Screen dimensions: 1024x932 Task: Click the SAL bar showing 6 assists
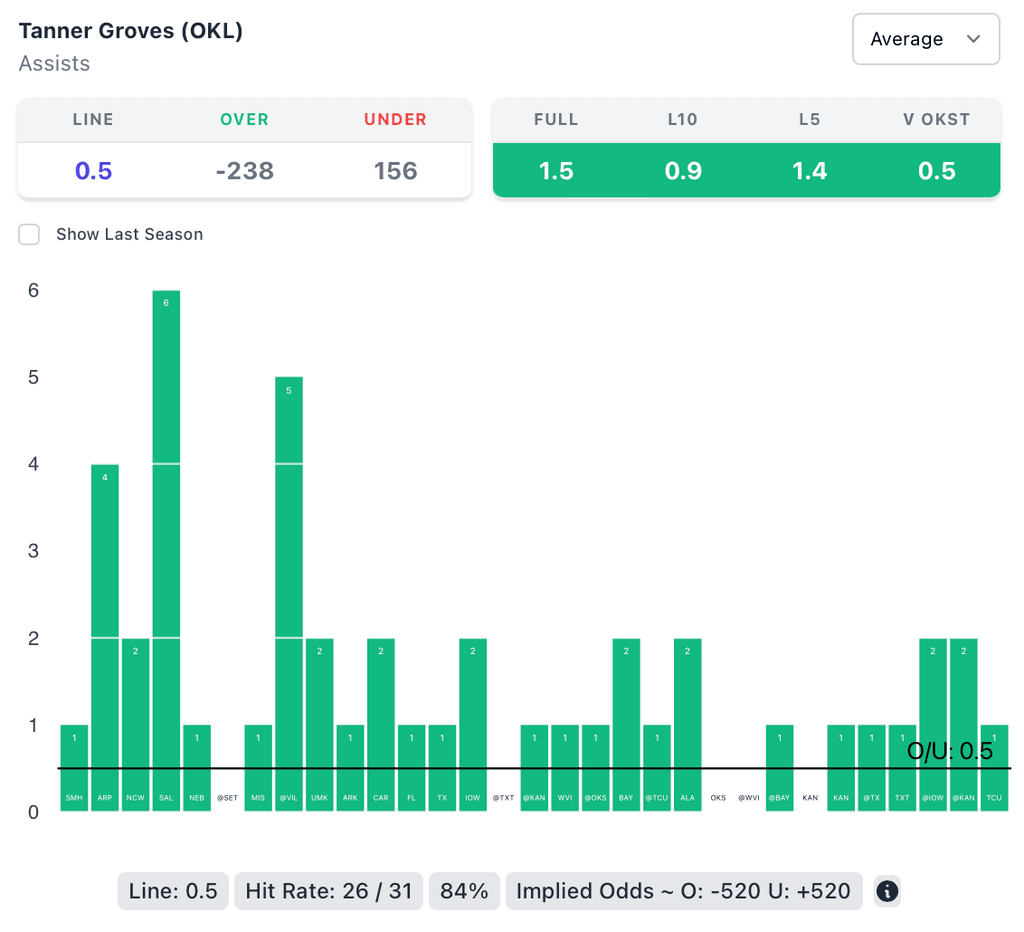tap(166, 550)
